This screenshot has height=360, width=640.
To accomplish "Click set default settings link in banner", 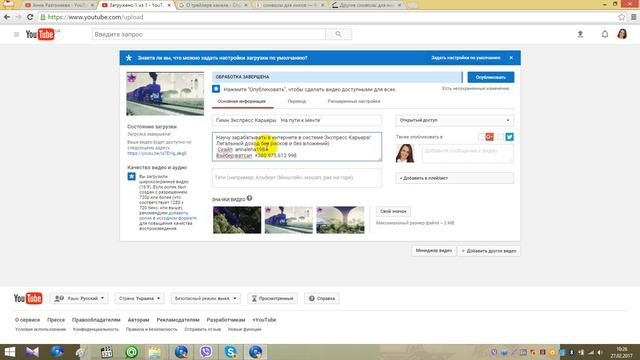I will [x=466, y=58].
